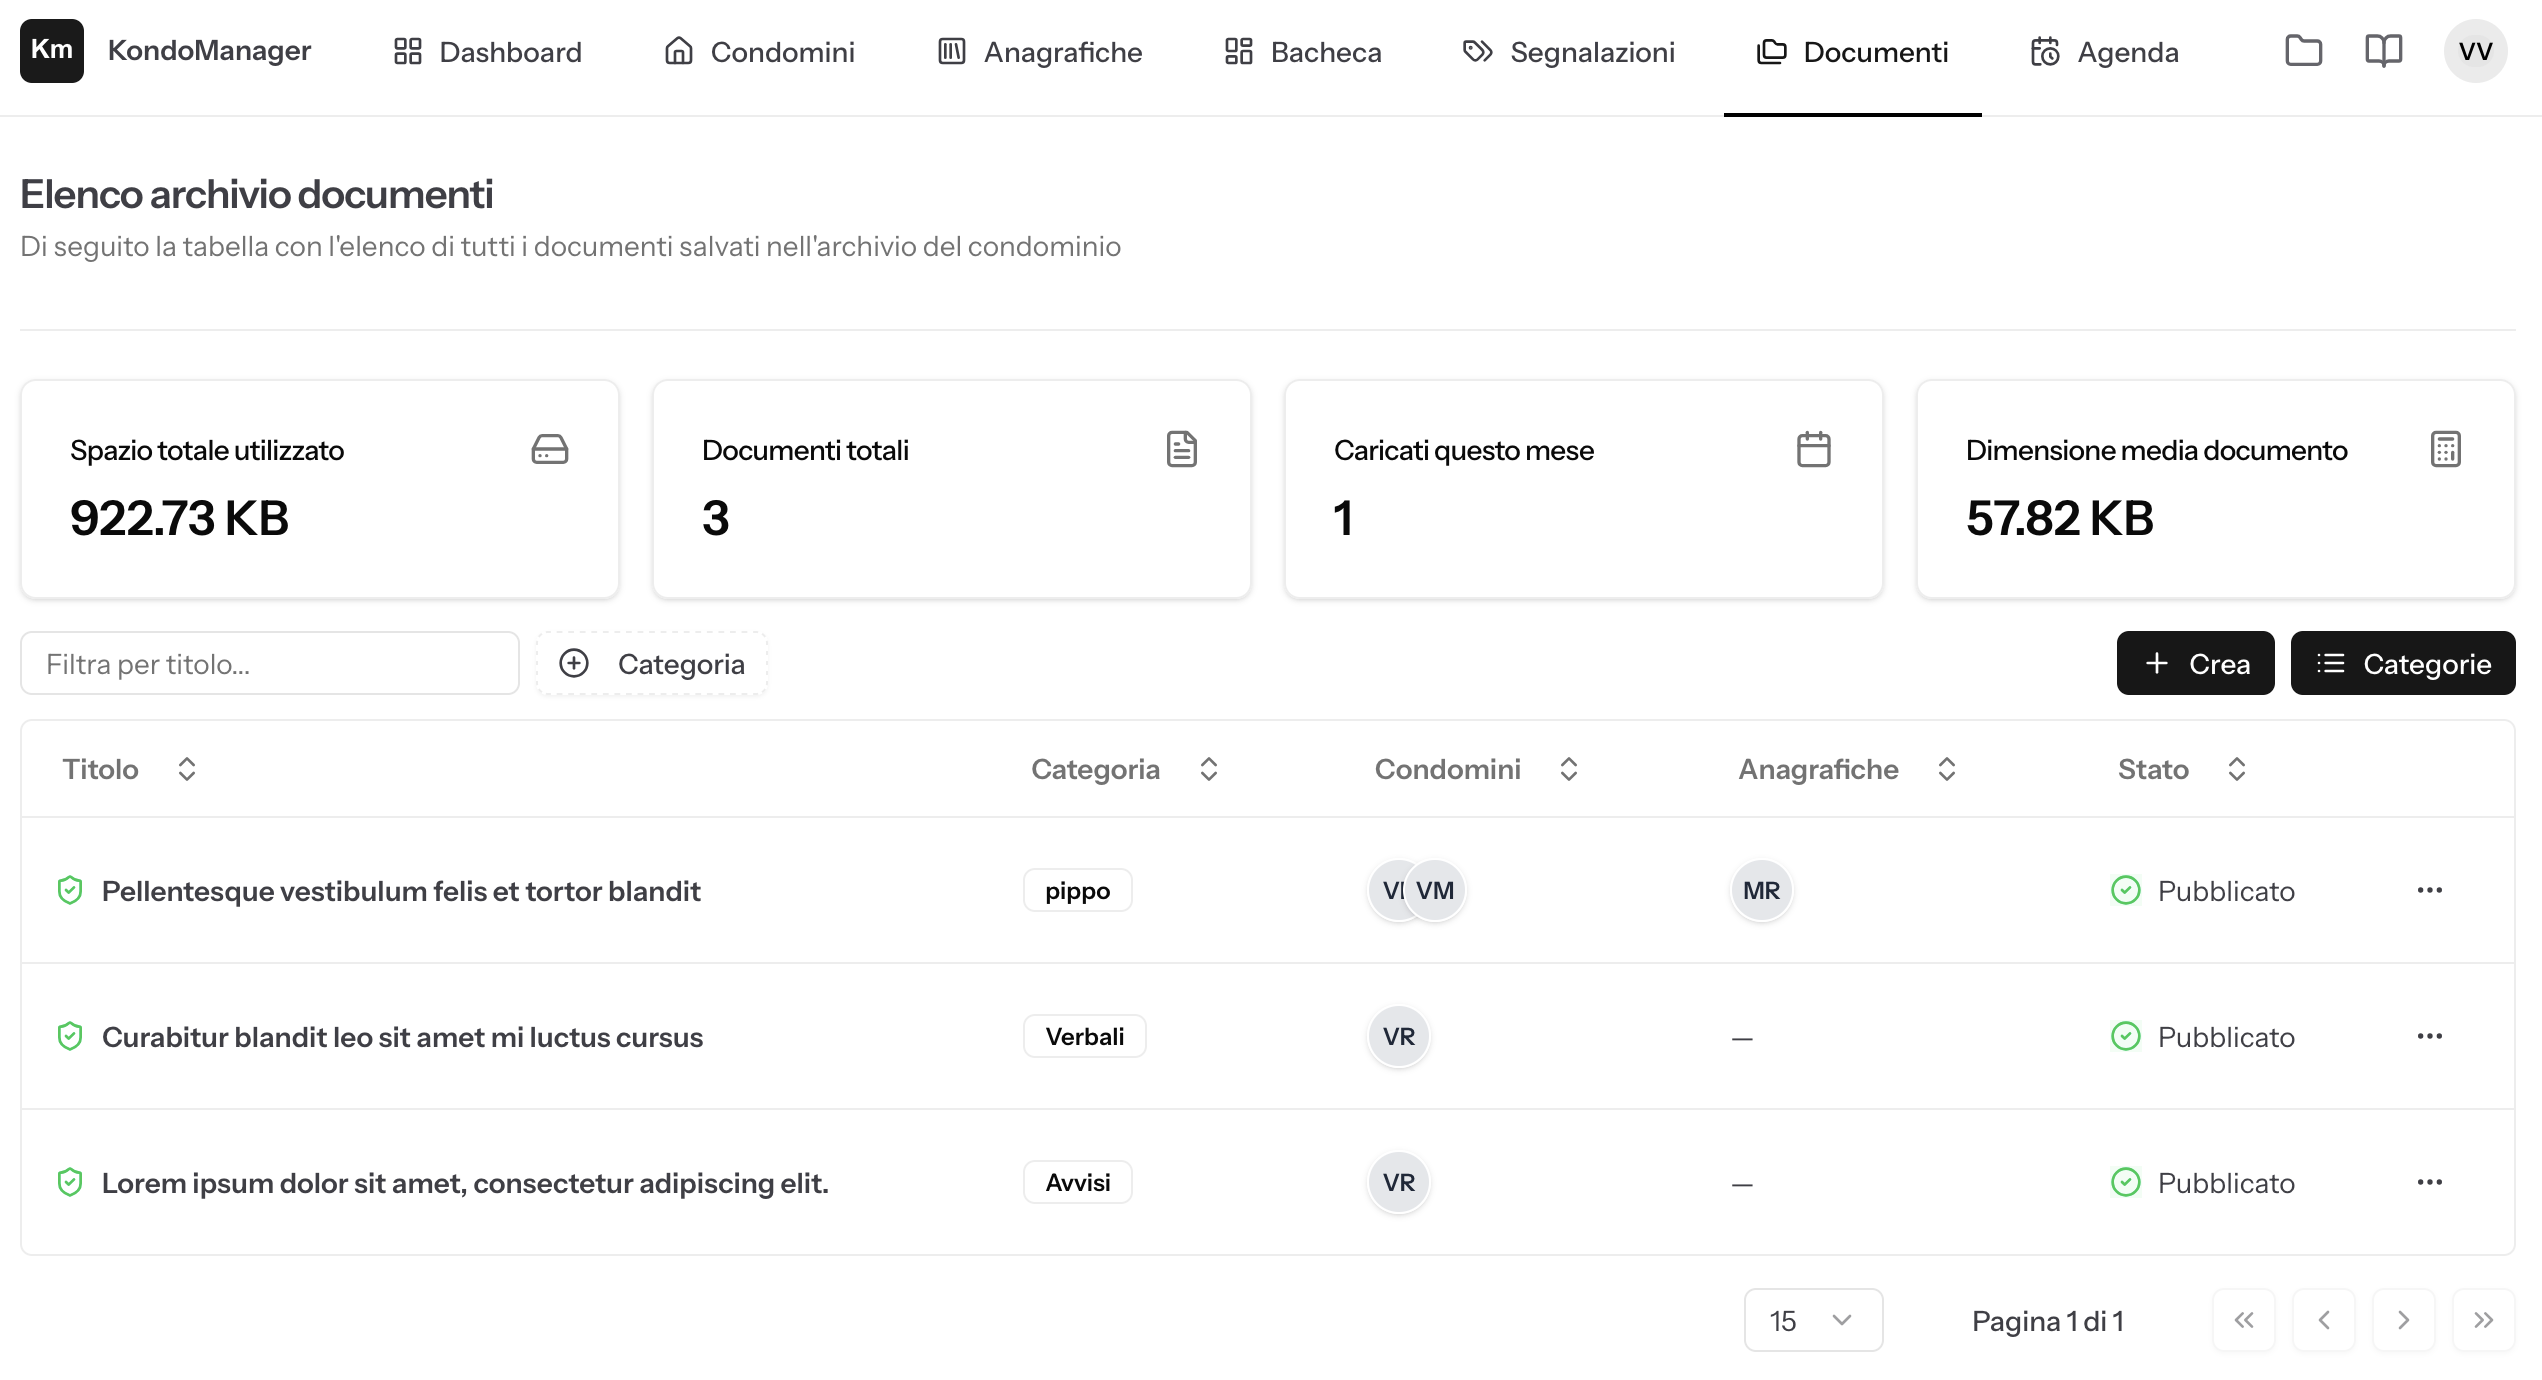This screenshot has width=2542, height=1380.
Task: Open row actions for Pellentesque document
Action: [2429, 890]
